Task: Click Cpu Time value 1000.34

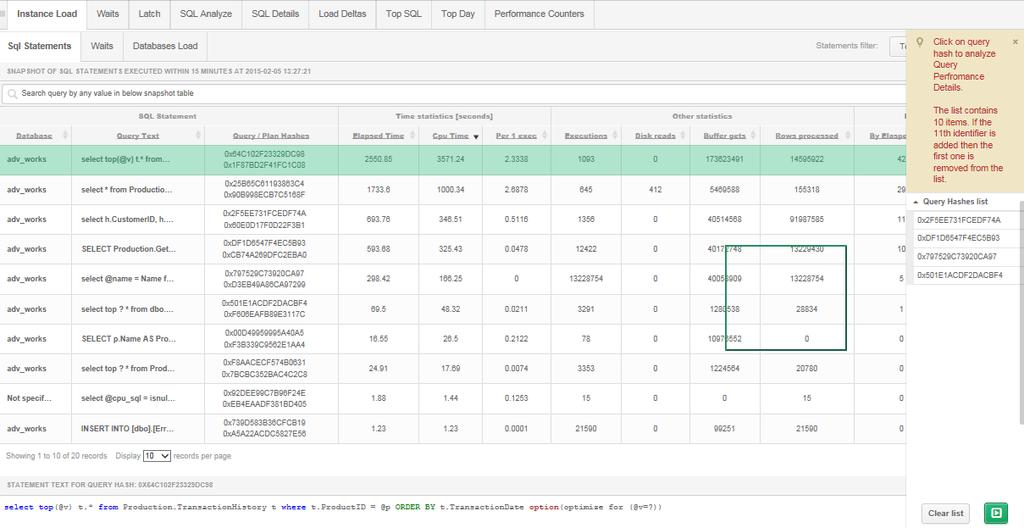Action: coord(451,190)
